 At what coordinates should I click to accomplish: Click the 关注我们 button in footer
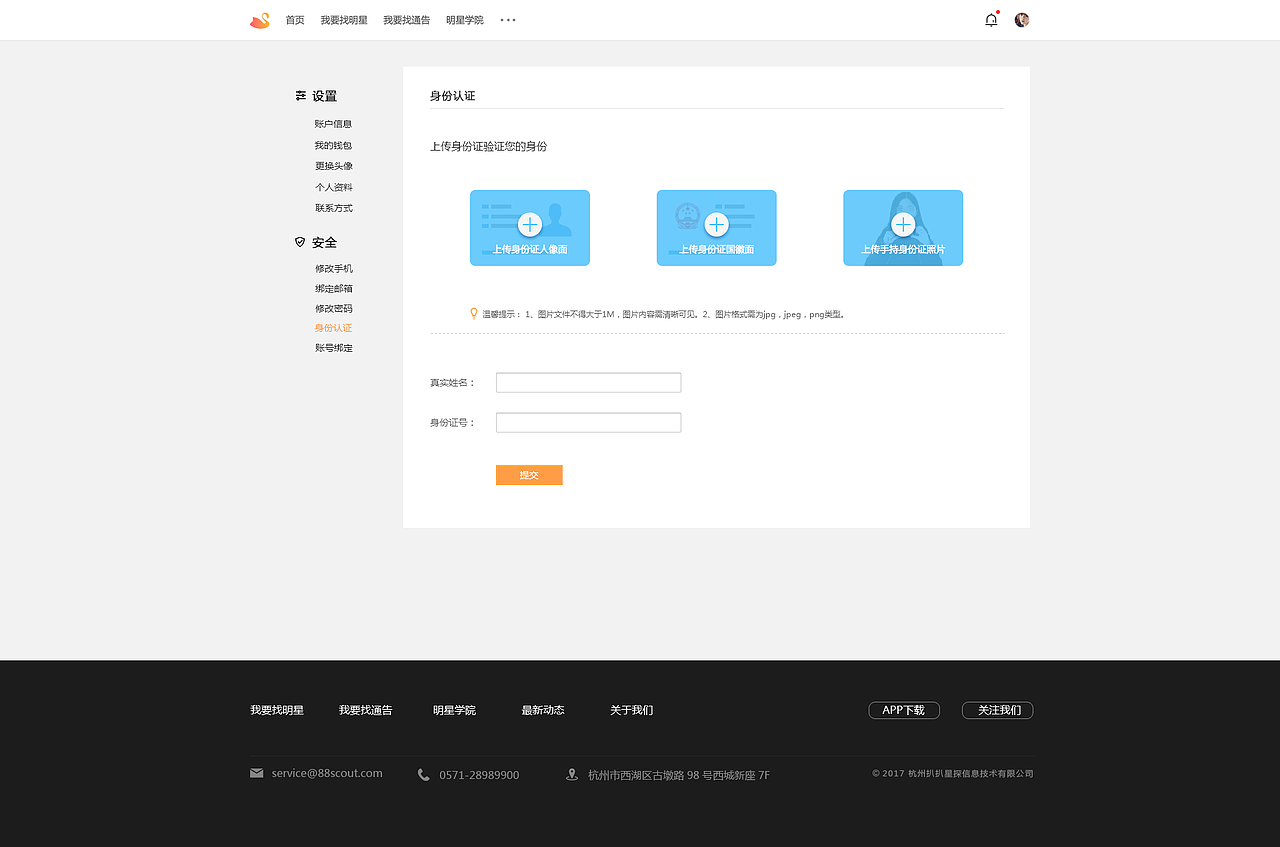(x=997, y=710)
